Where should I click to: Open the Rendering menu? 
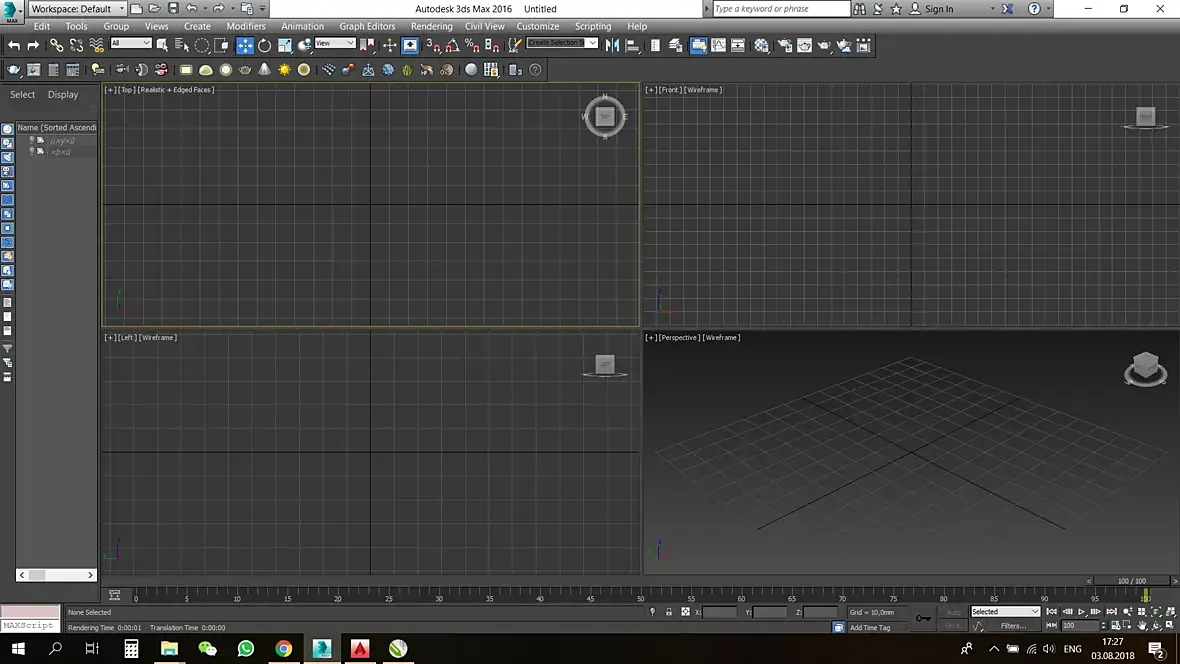431,26
